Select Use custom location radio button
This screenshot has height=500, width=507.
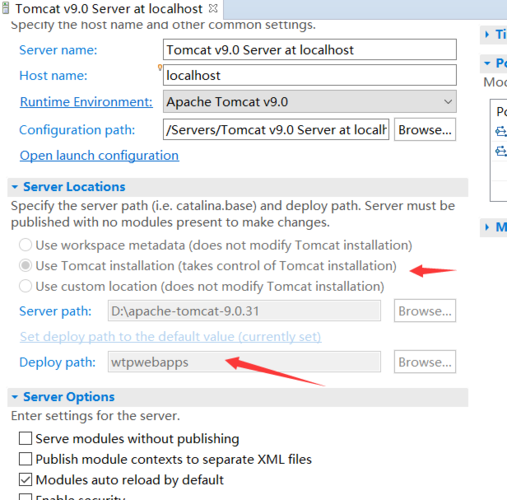(x=25, y=286)
